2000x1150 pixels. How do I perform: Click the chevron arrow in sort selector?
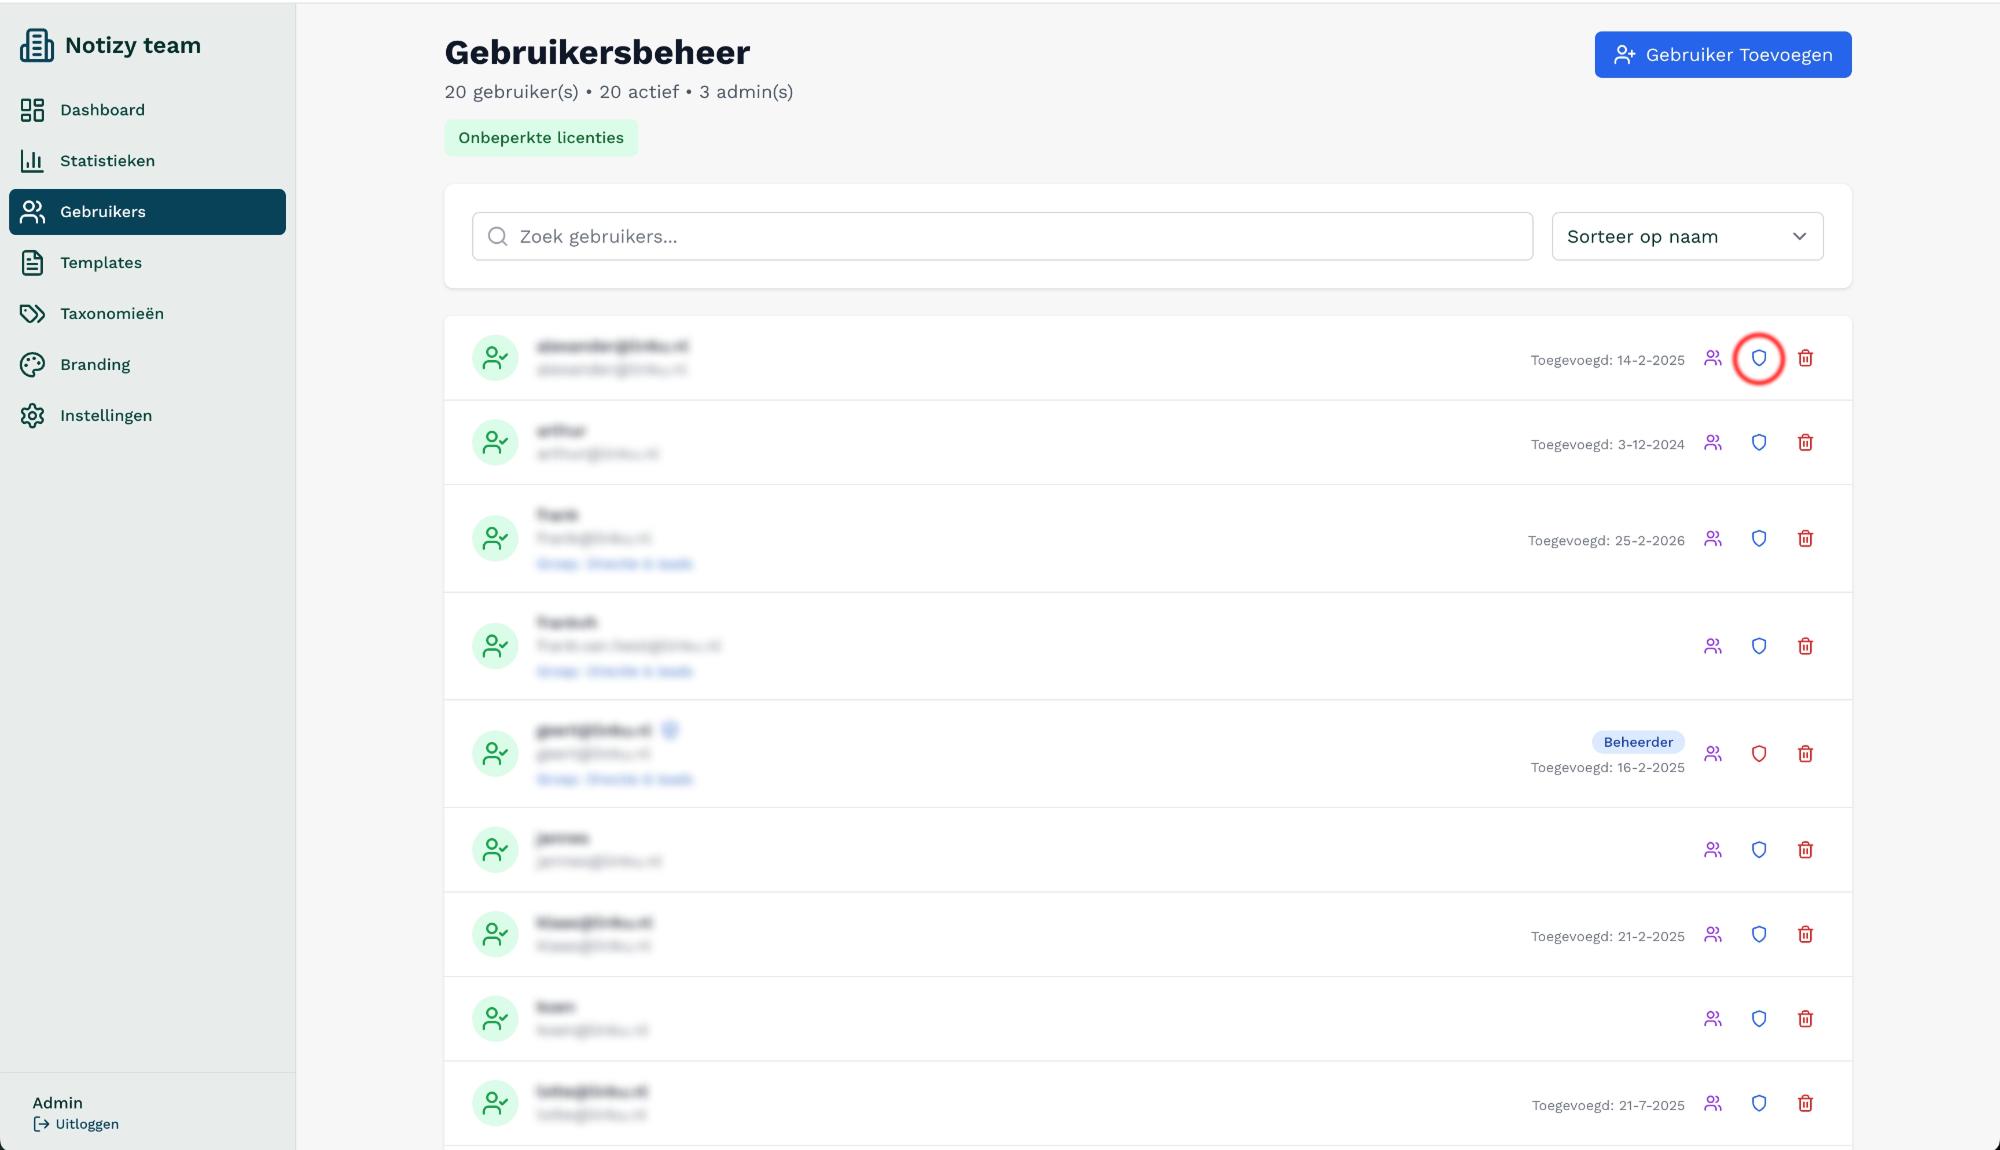pos(1799,236)
